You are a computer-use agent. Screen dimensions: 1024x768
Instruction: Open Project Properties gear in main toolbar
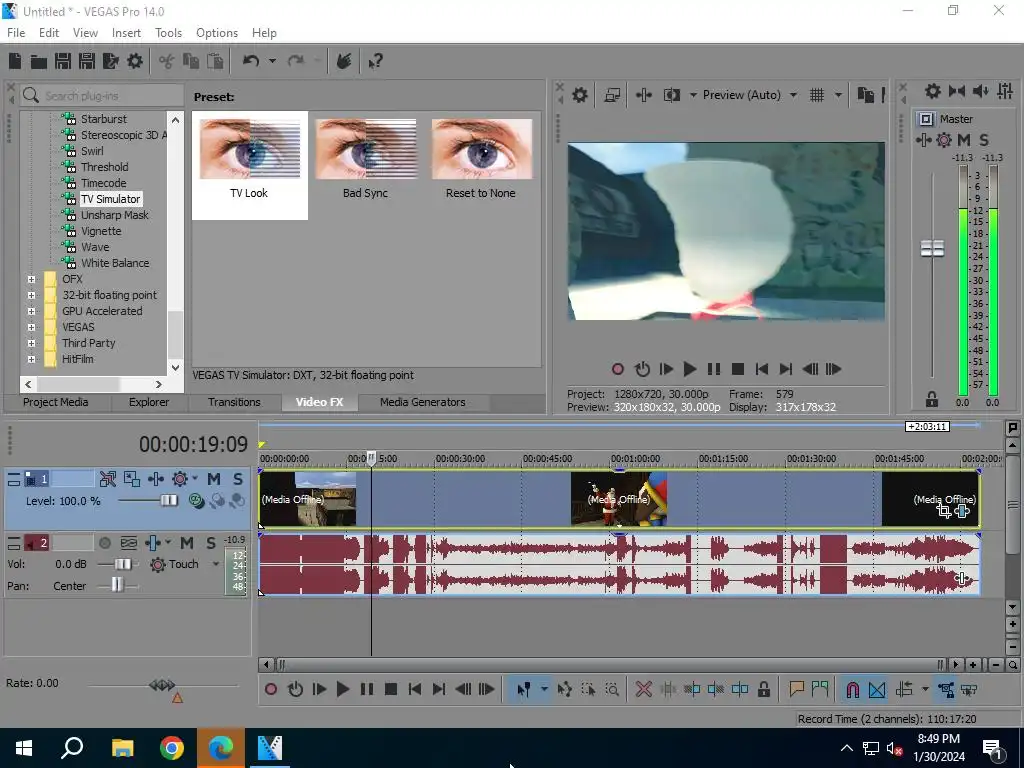coord(135,61)
